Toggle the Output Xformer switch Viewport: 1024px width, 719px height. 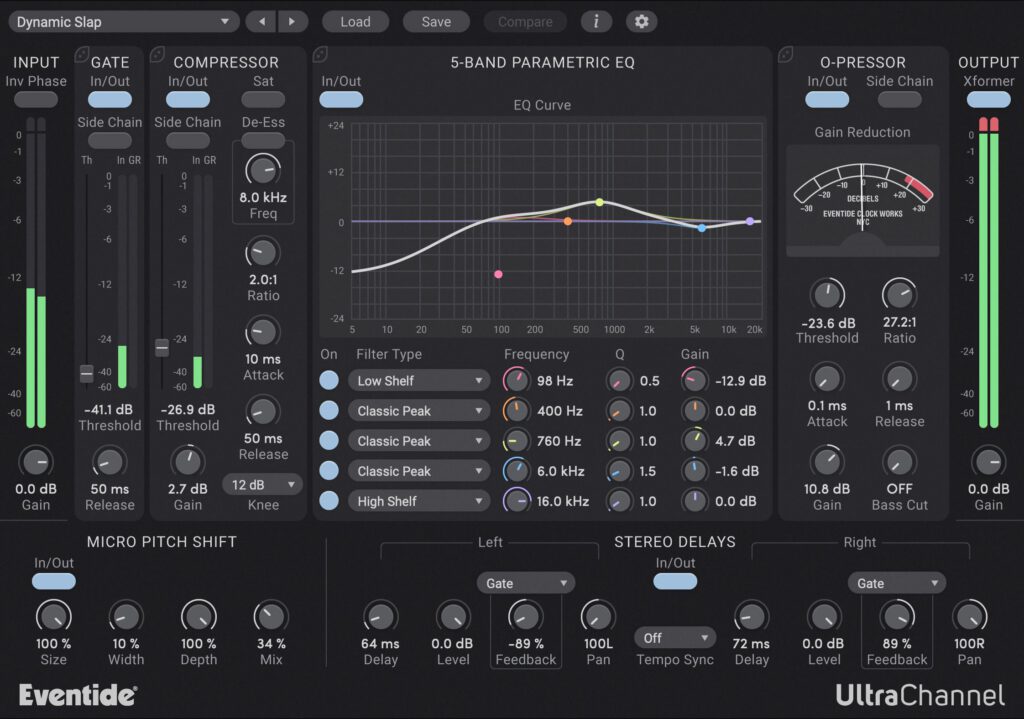coord(988,99)
